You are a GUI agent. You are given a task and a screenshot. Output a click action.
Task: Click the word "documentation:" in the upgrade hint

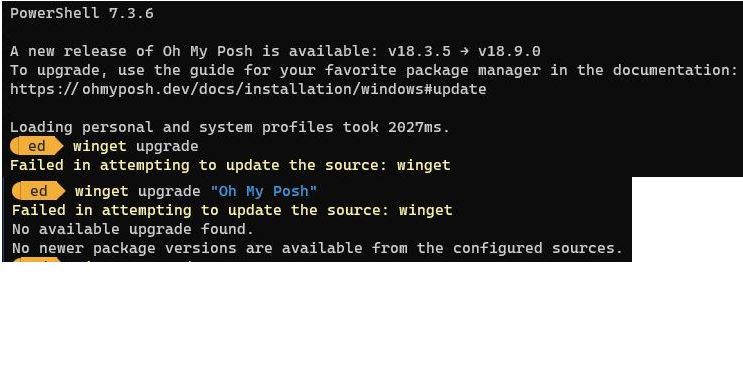point(675,70)
